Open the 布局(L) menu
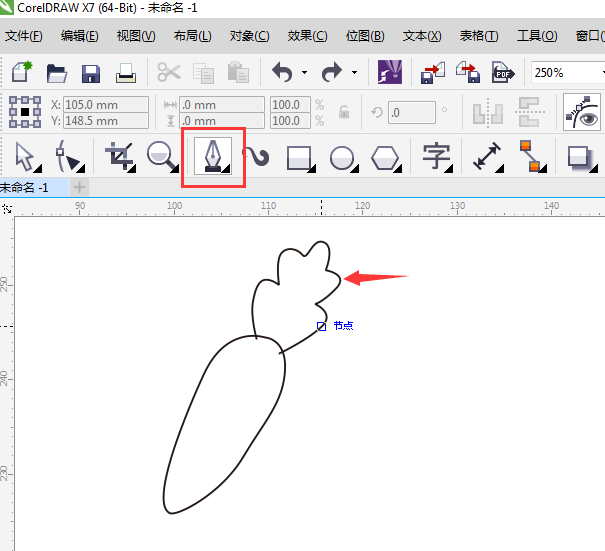Image resolution: width=605 pixels, height=551 pixels. point(193,36)
